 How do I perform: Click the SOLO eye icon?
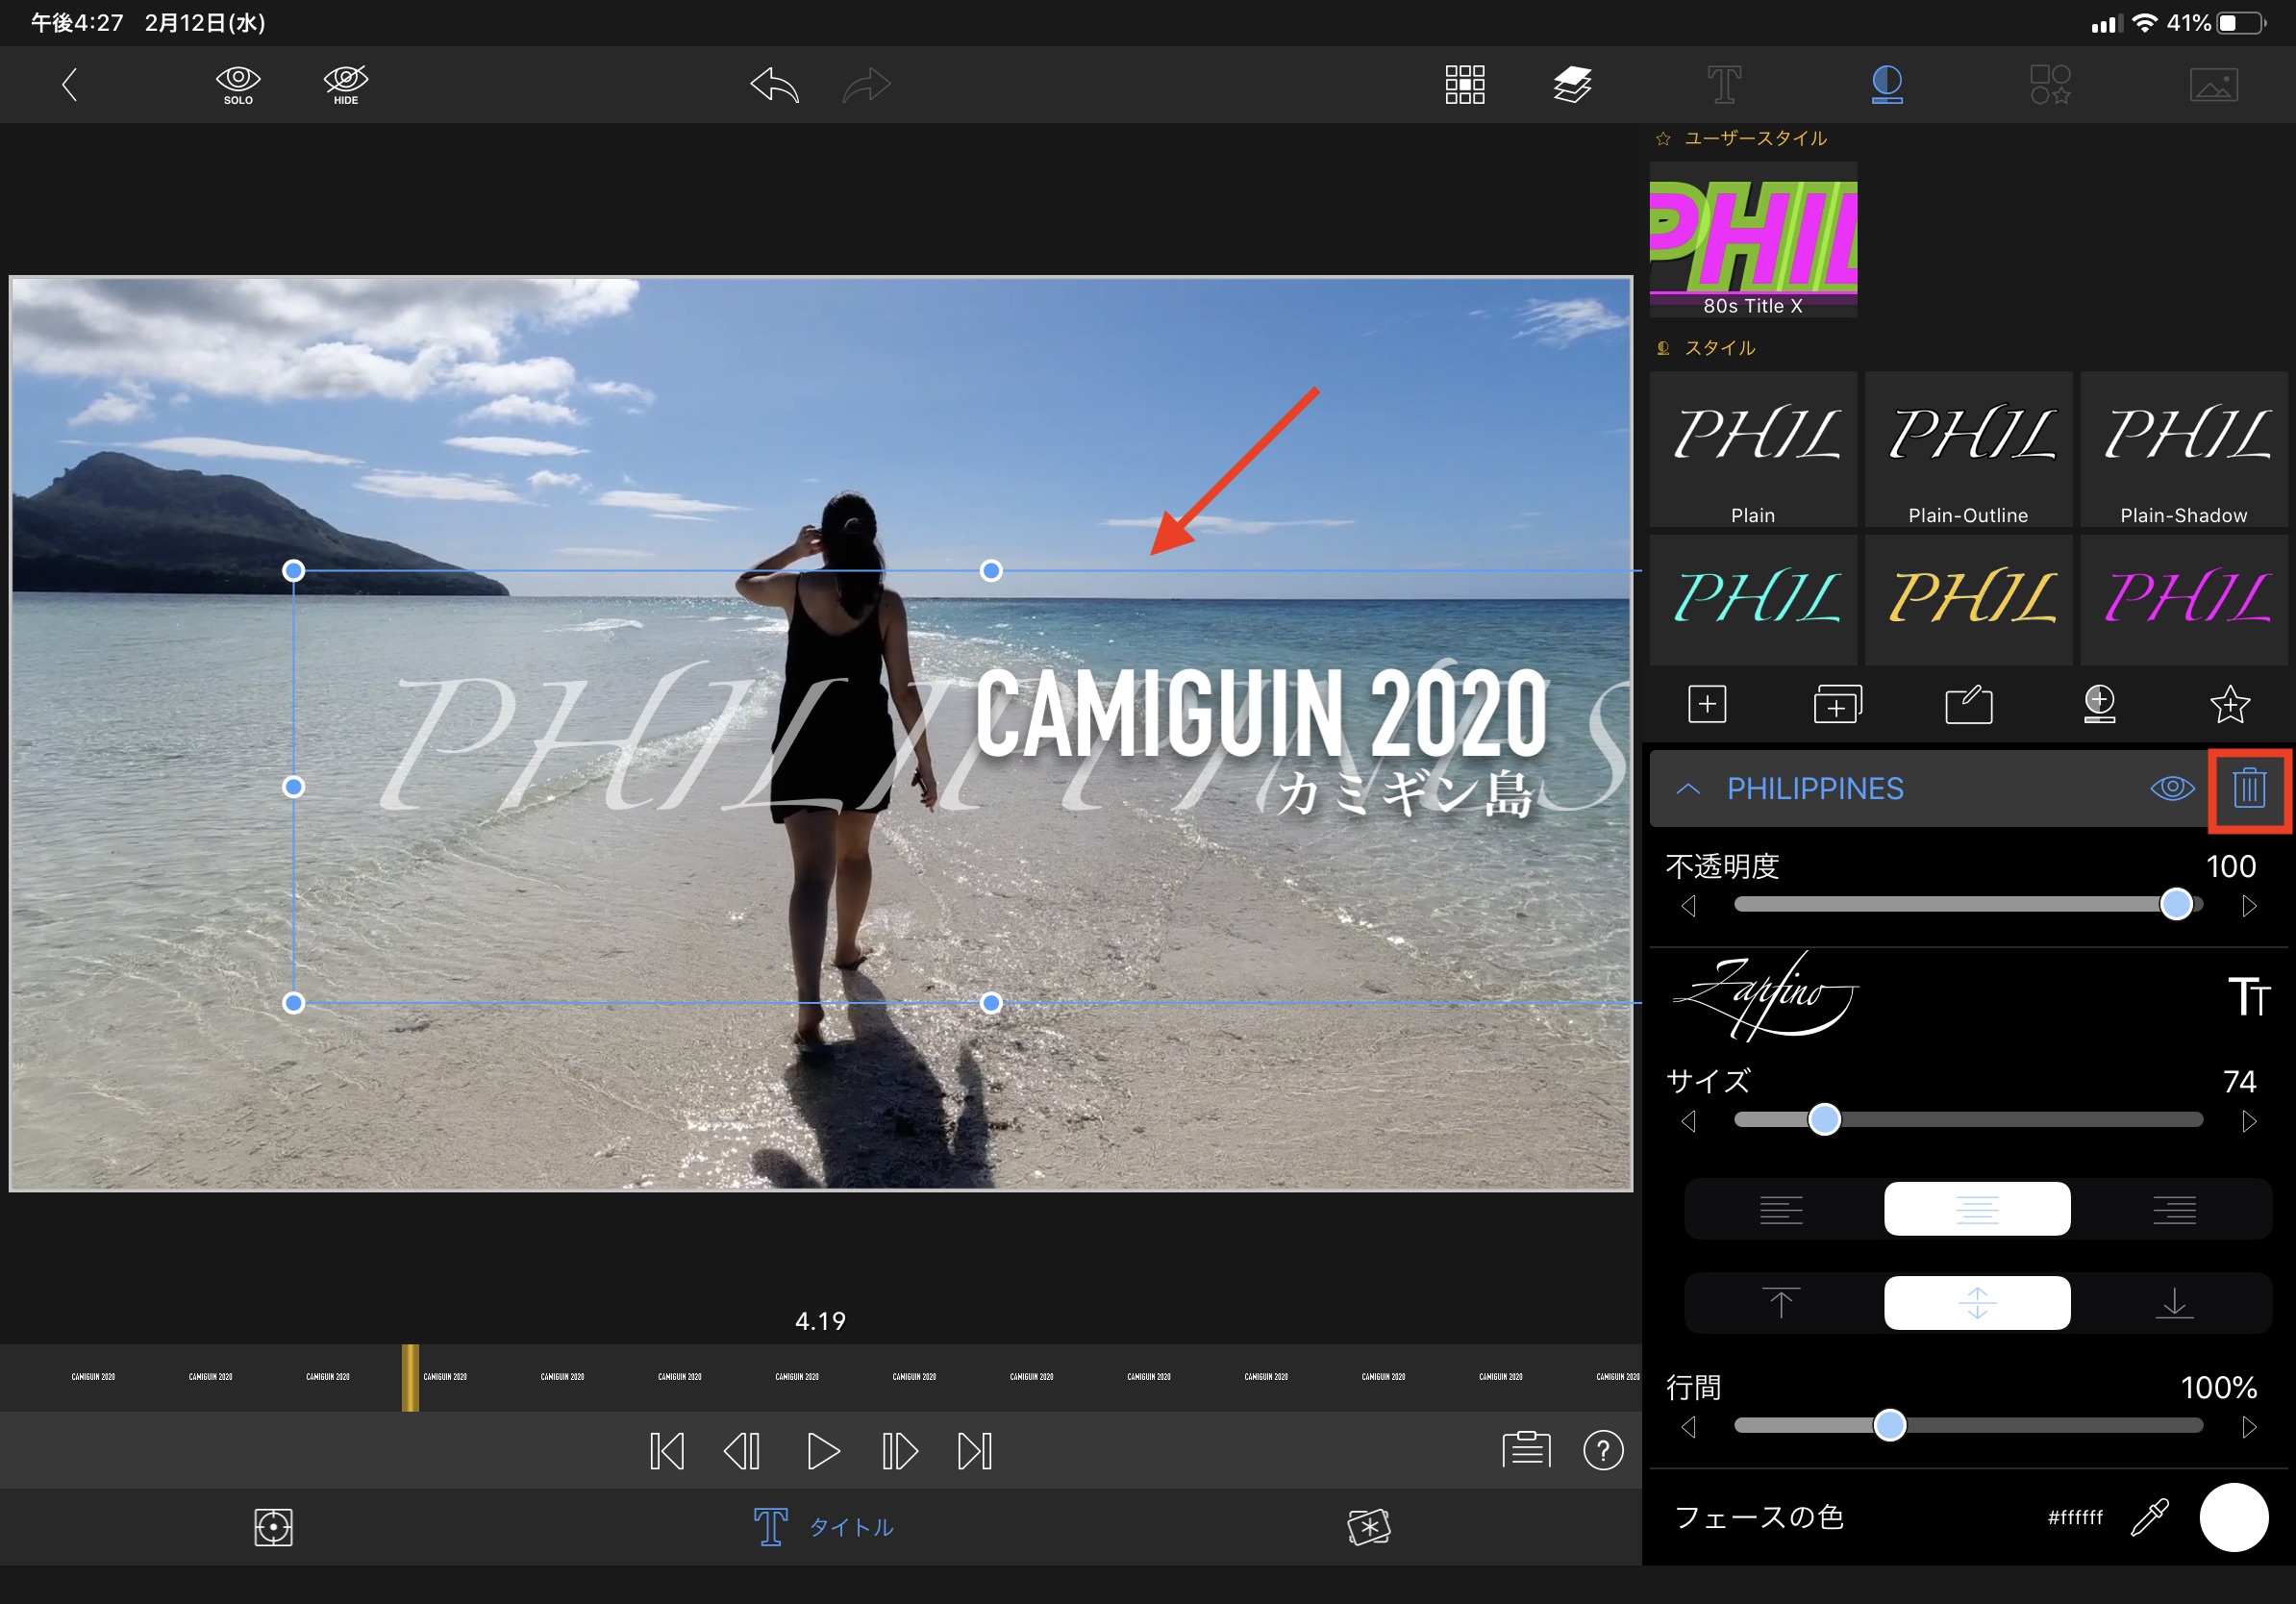(x=238, y=84)
